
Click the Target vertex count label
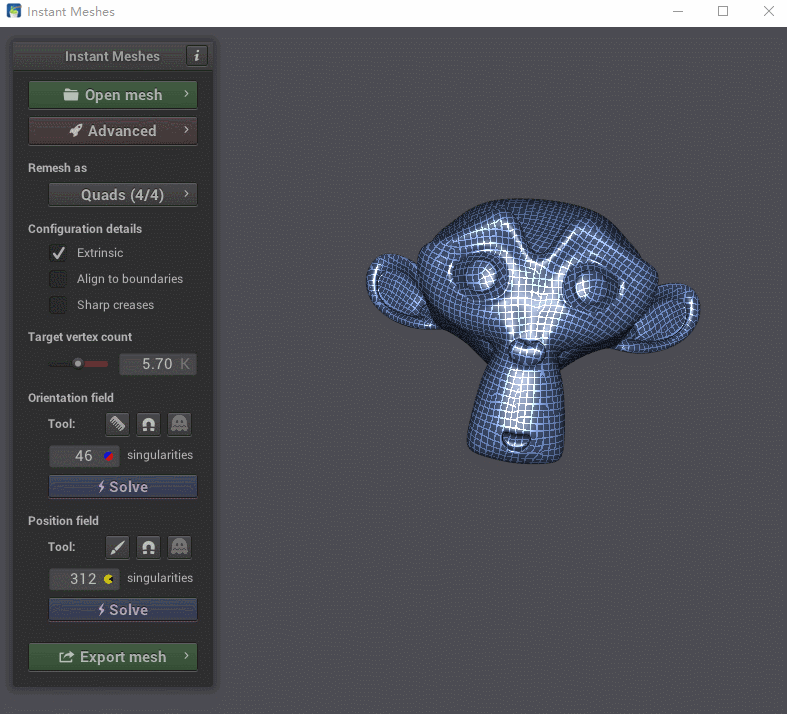(x=80, y=337)
